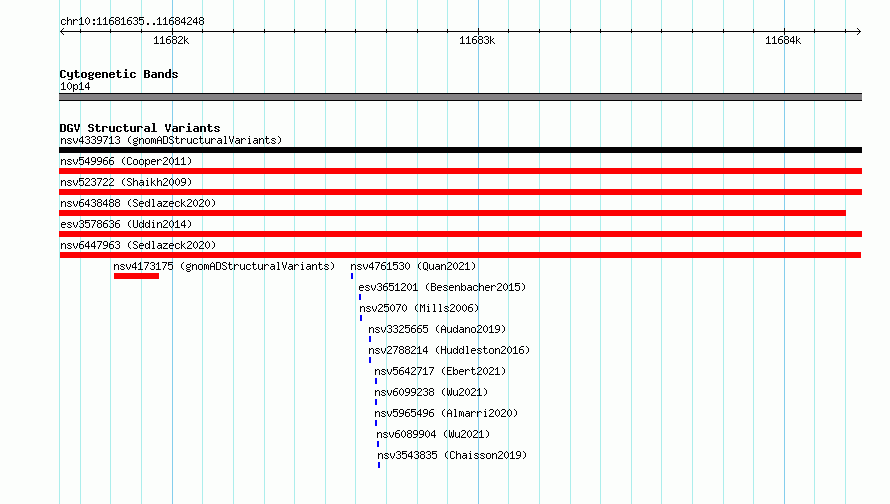
Task: Click the red nsv6438488 variant bar
Action: point(452,213)
